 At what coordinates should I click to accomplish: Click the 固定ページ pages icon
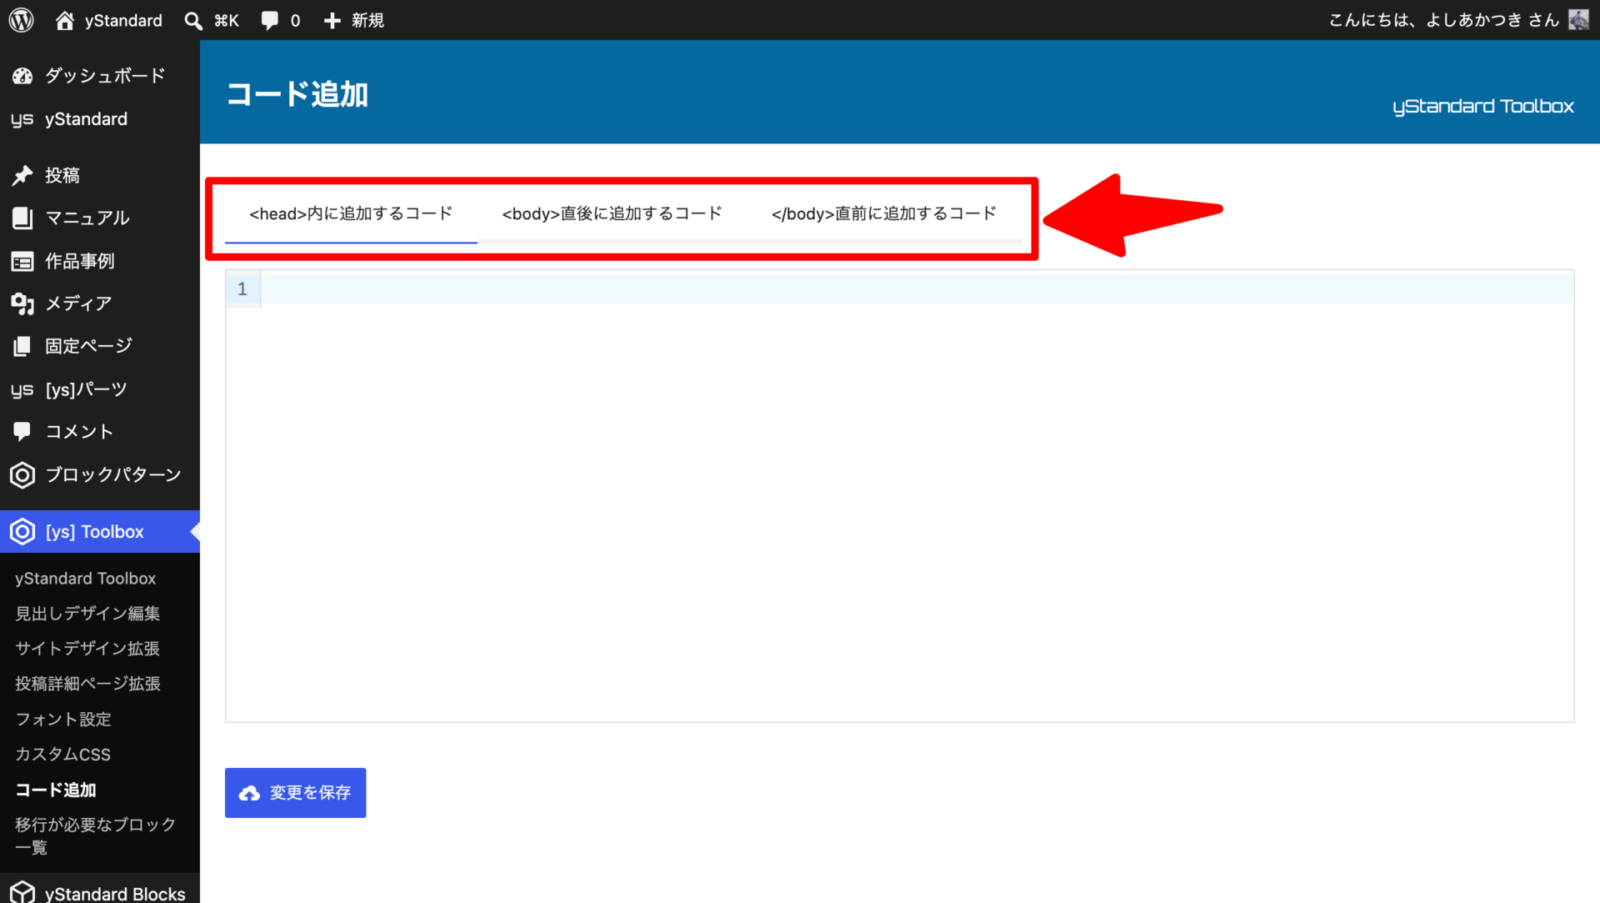coord(22,346)
